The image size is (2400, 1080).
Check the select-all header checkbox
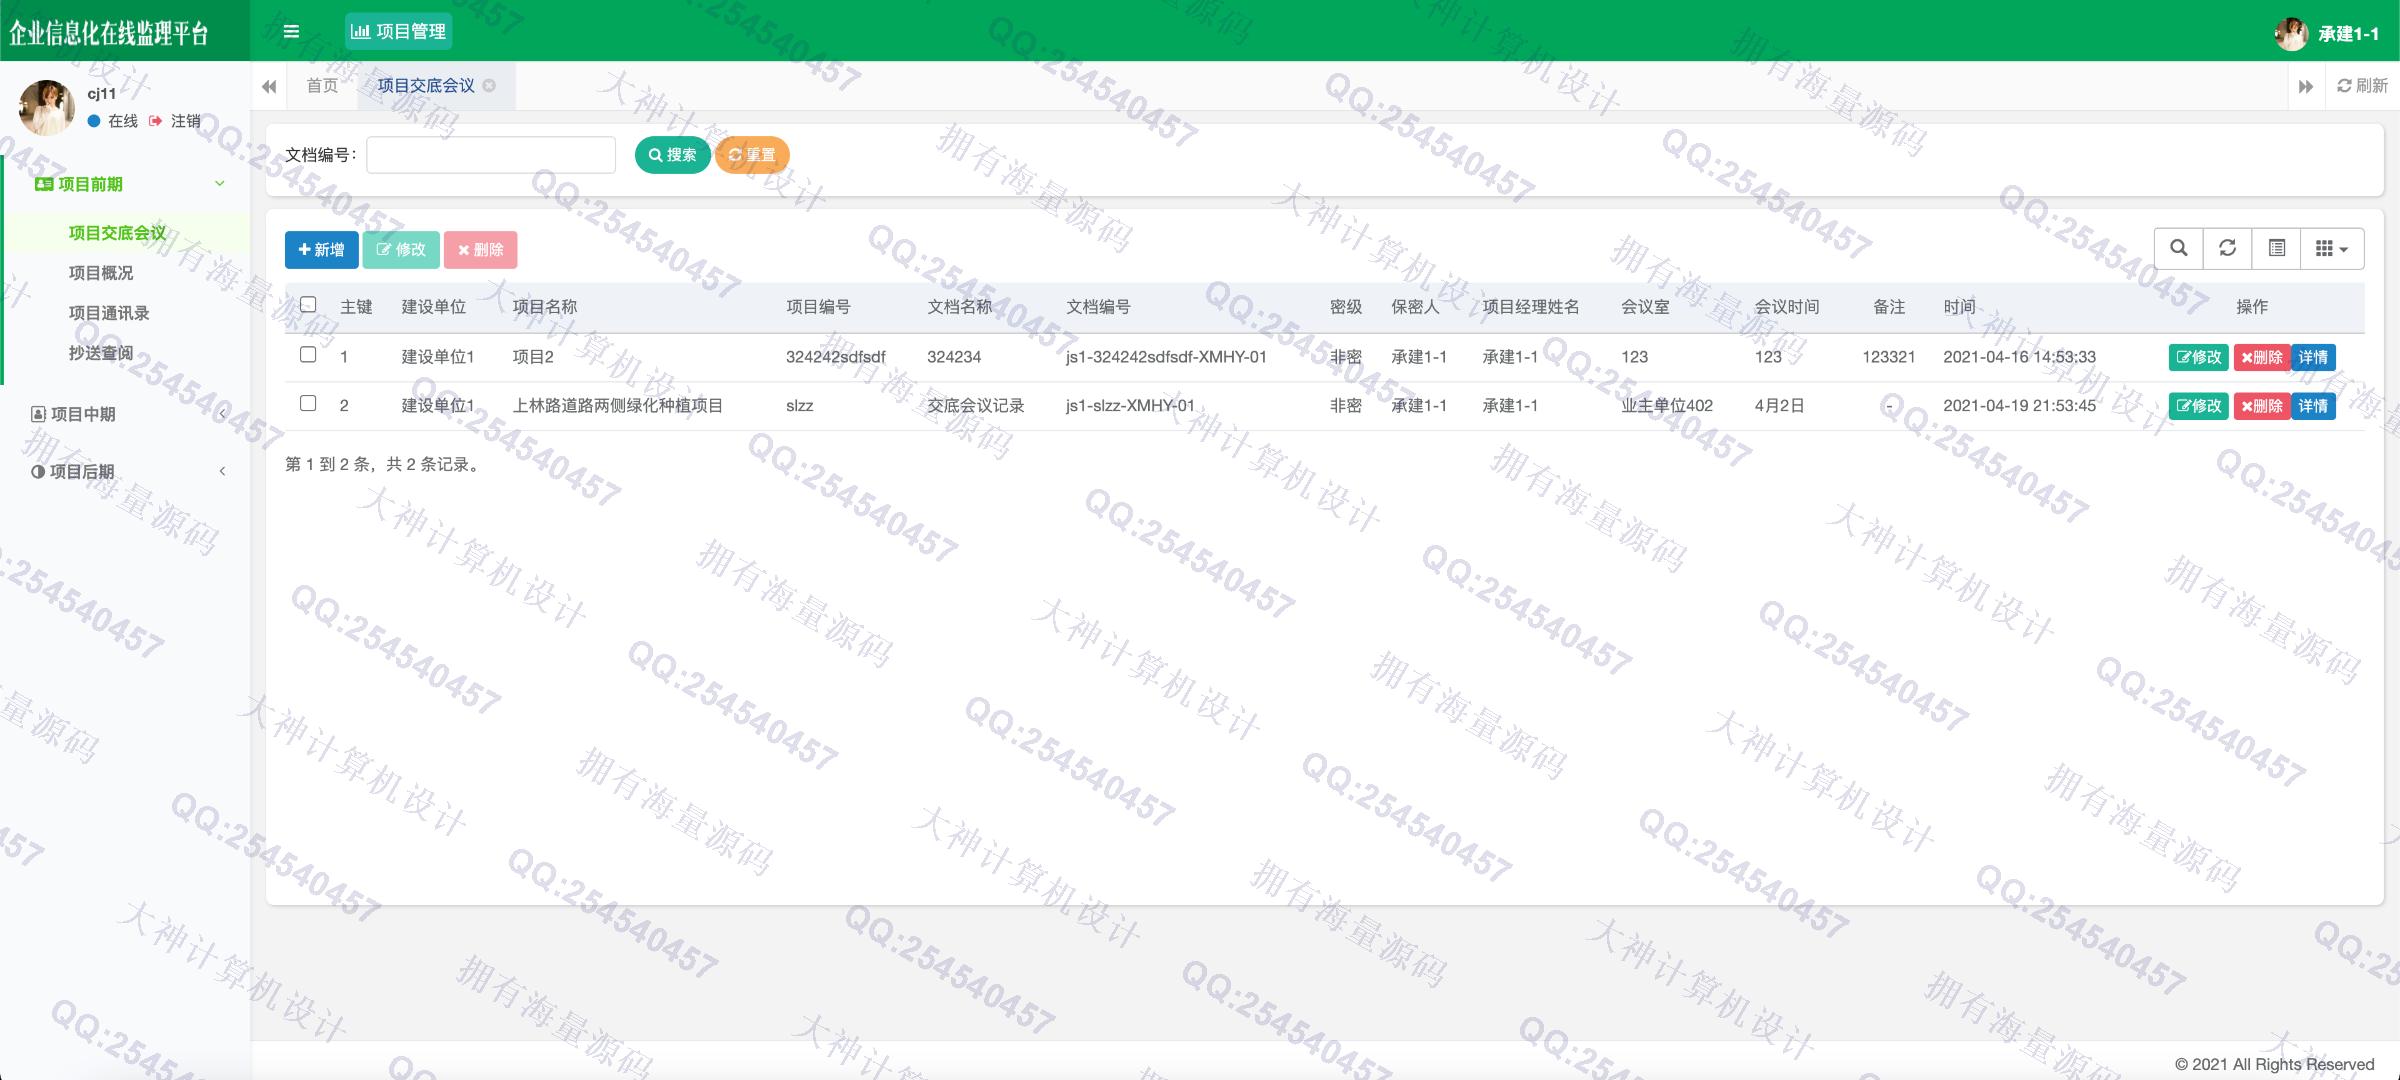(x=308, y=305)
